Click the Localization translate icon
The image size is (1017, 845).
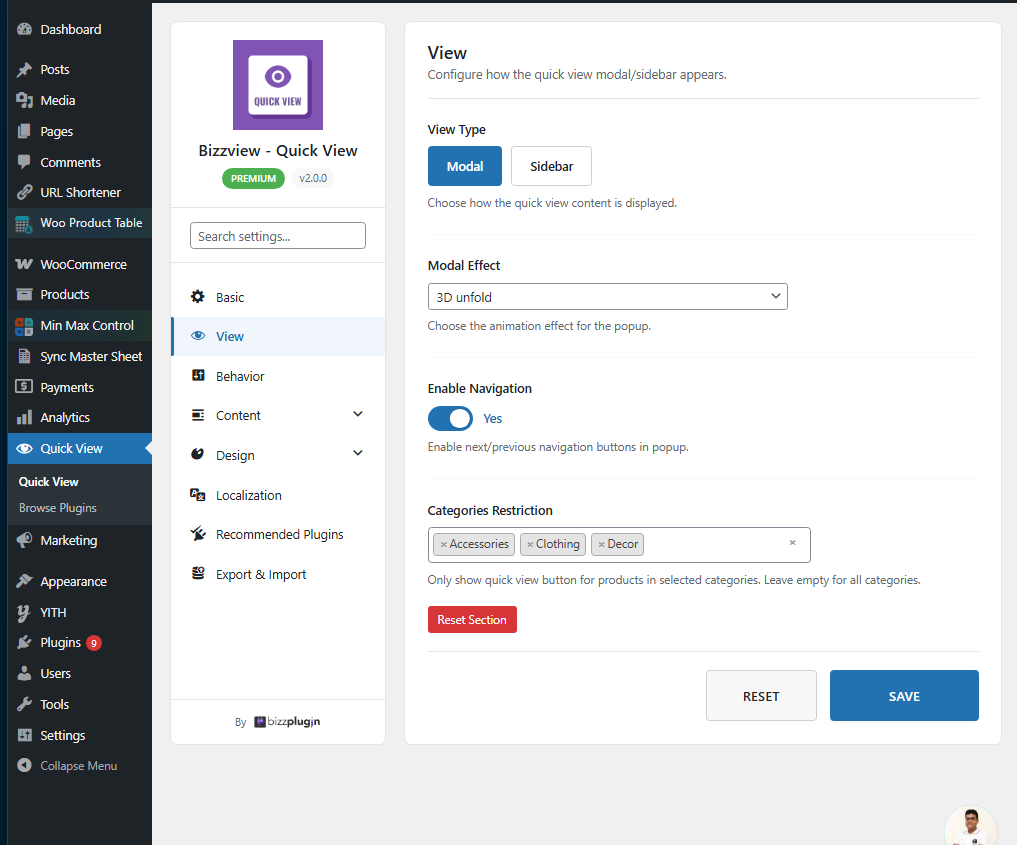click(198, 495)
